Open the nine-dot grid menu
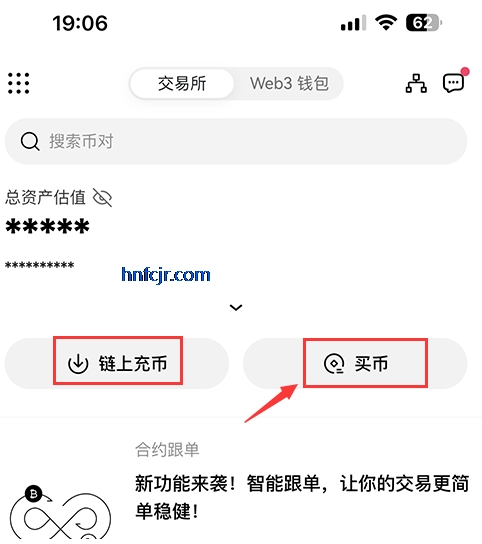The height and width of the screenshot is (544, 482). [x=19, y=83]
